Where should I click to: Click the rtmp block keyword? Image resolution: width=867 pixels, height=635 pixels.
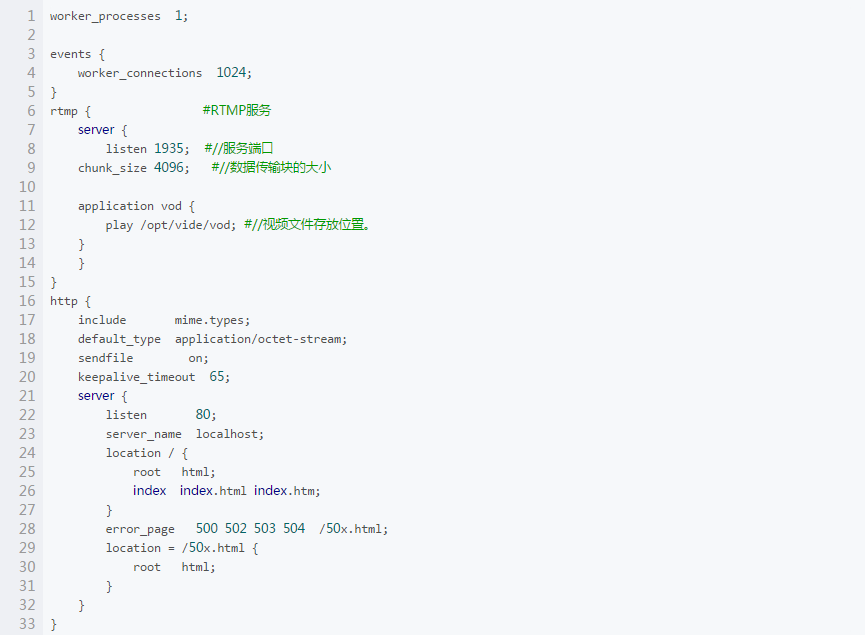point(64,111)
